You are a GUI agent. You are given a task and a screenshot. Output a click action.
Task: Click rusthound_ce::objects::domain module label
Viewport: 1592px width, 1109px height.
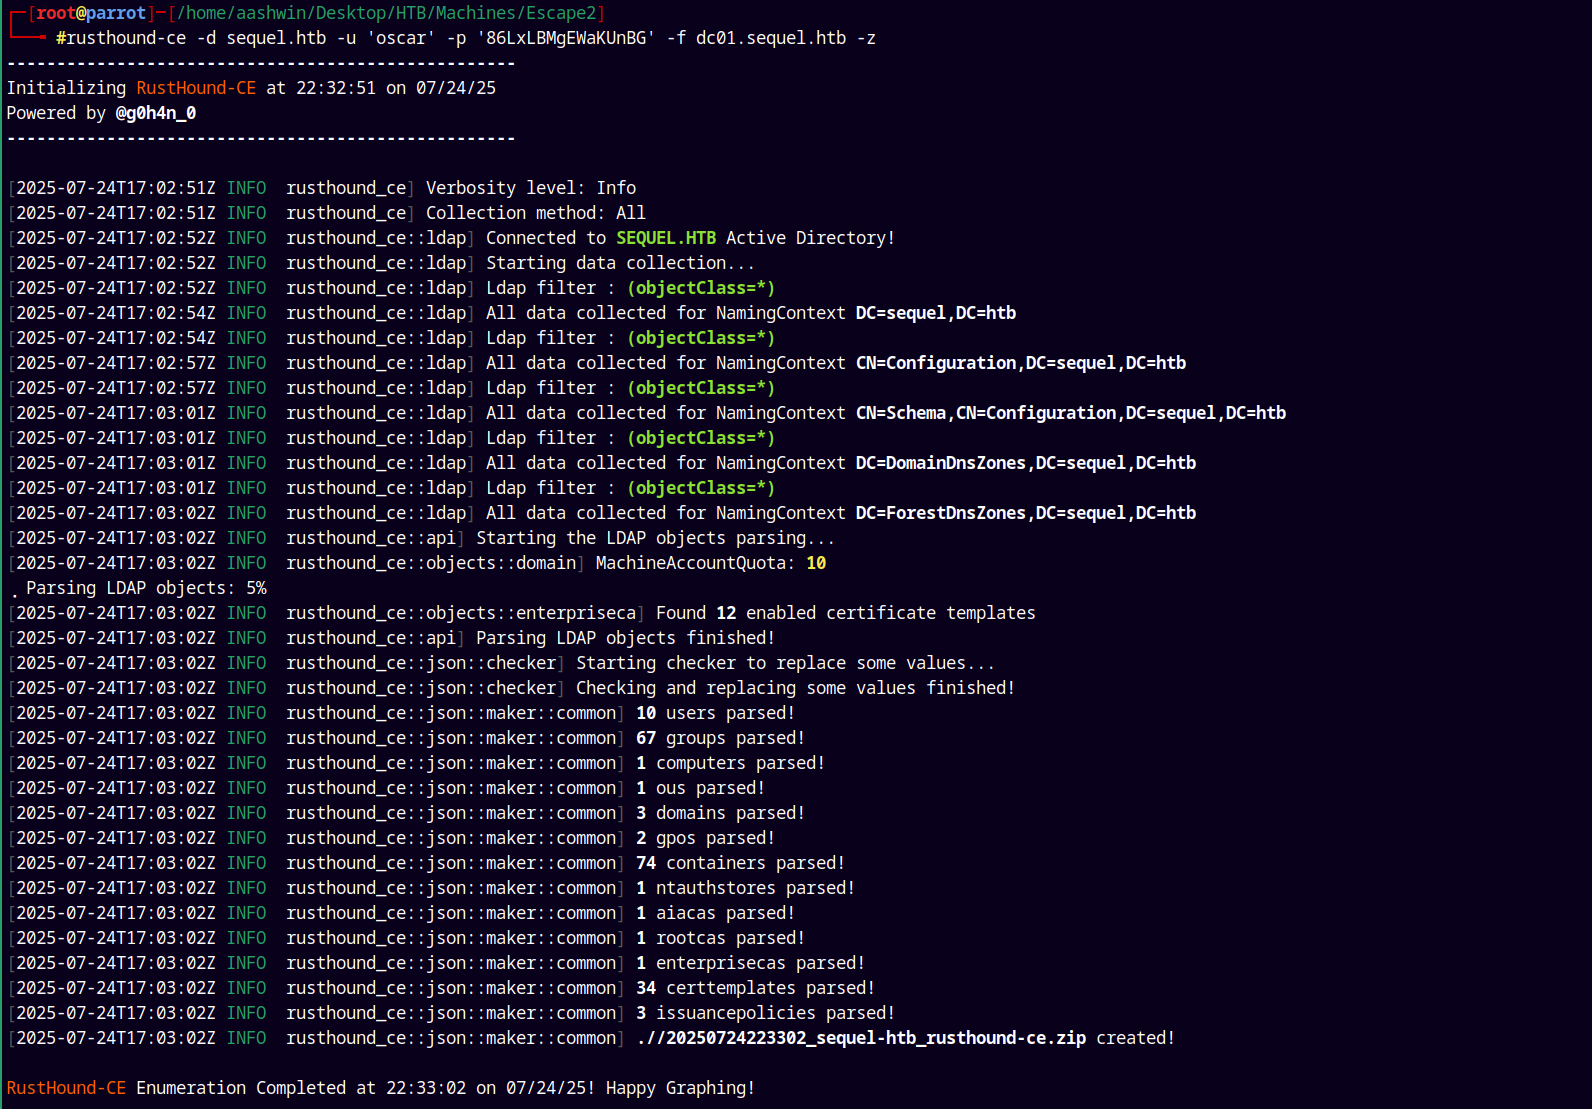tap(431, 563)
